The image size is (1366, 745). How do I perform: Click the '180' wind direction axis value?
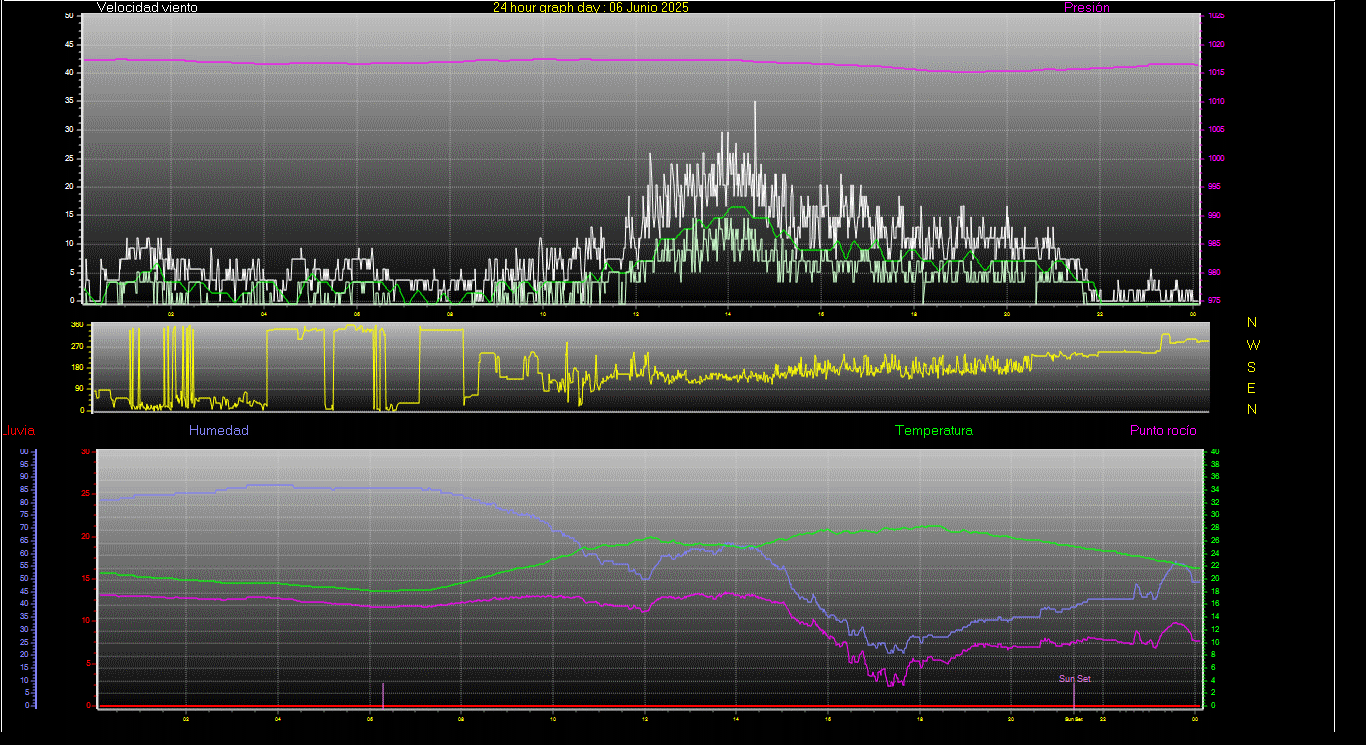pyautogui.click(x=76, y=368)
